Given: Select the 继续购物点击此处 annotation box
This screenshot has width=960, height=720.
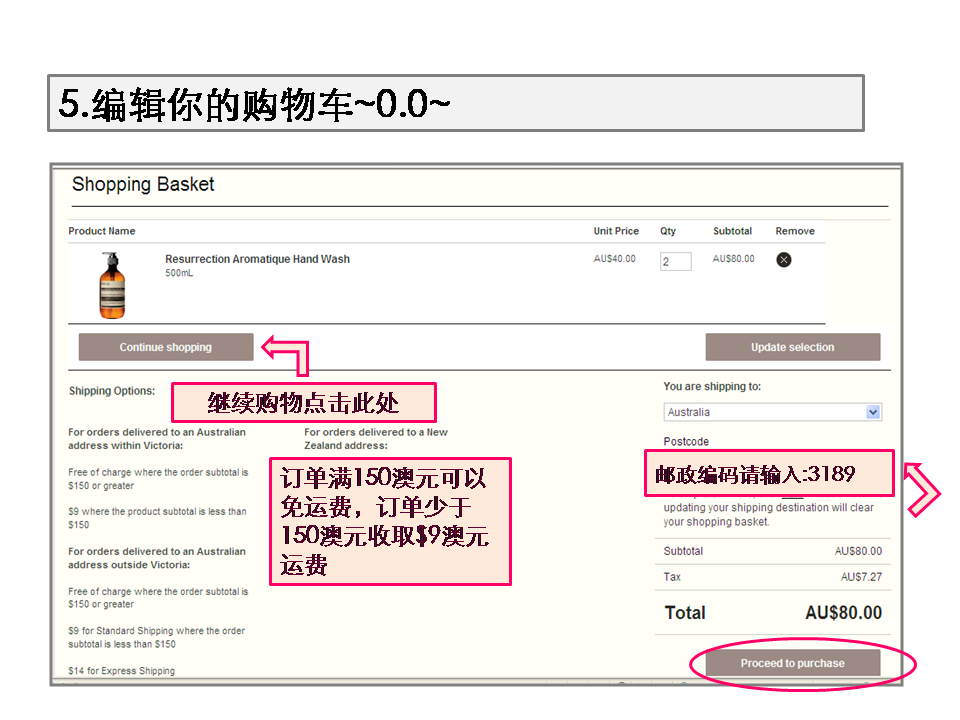Looking at the screenshot, I should [303, 403].
